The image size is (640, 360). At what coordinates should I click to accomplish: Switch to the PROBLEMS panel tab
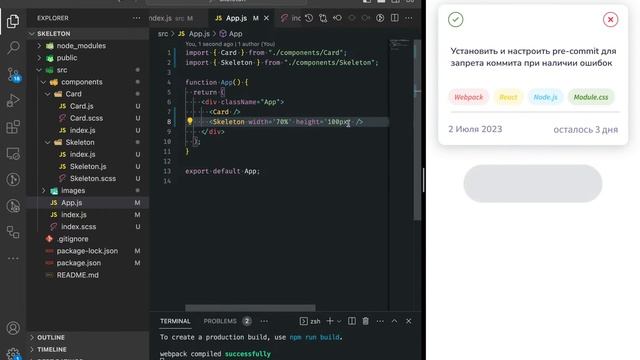click(x=220, y=321)
